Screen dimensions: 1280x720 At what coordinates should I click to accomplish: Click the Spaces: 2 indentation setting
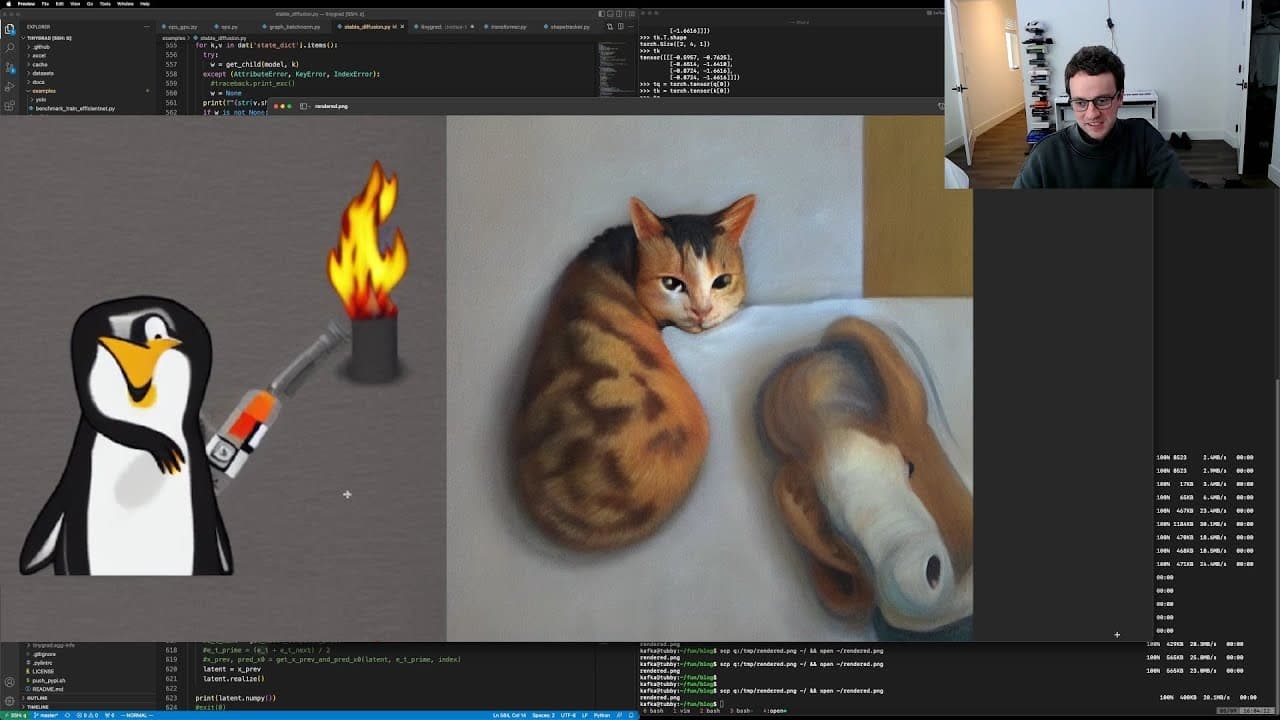coord(543,715)
